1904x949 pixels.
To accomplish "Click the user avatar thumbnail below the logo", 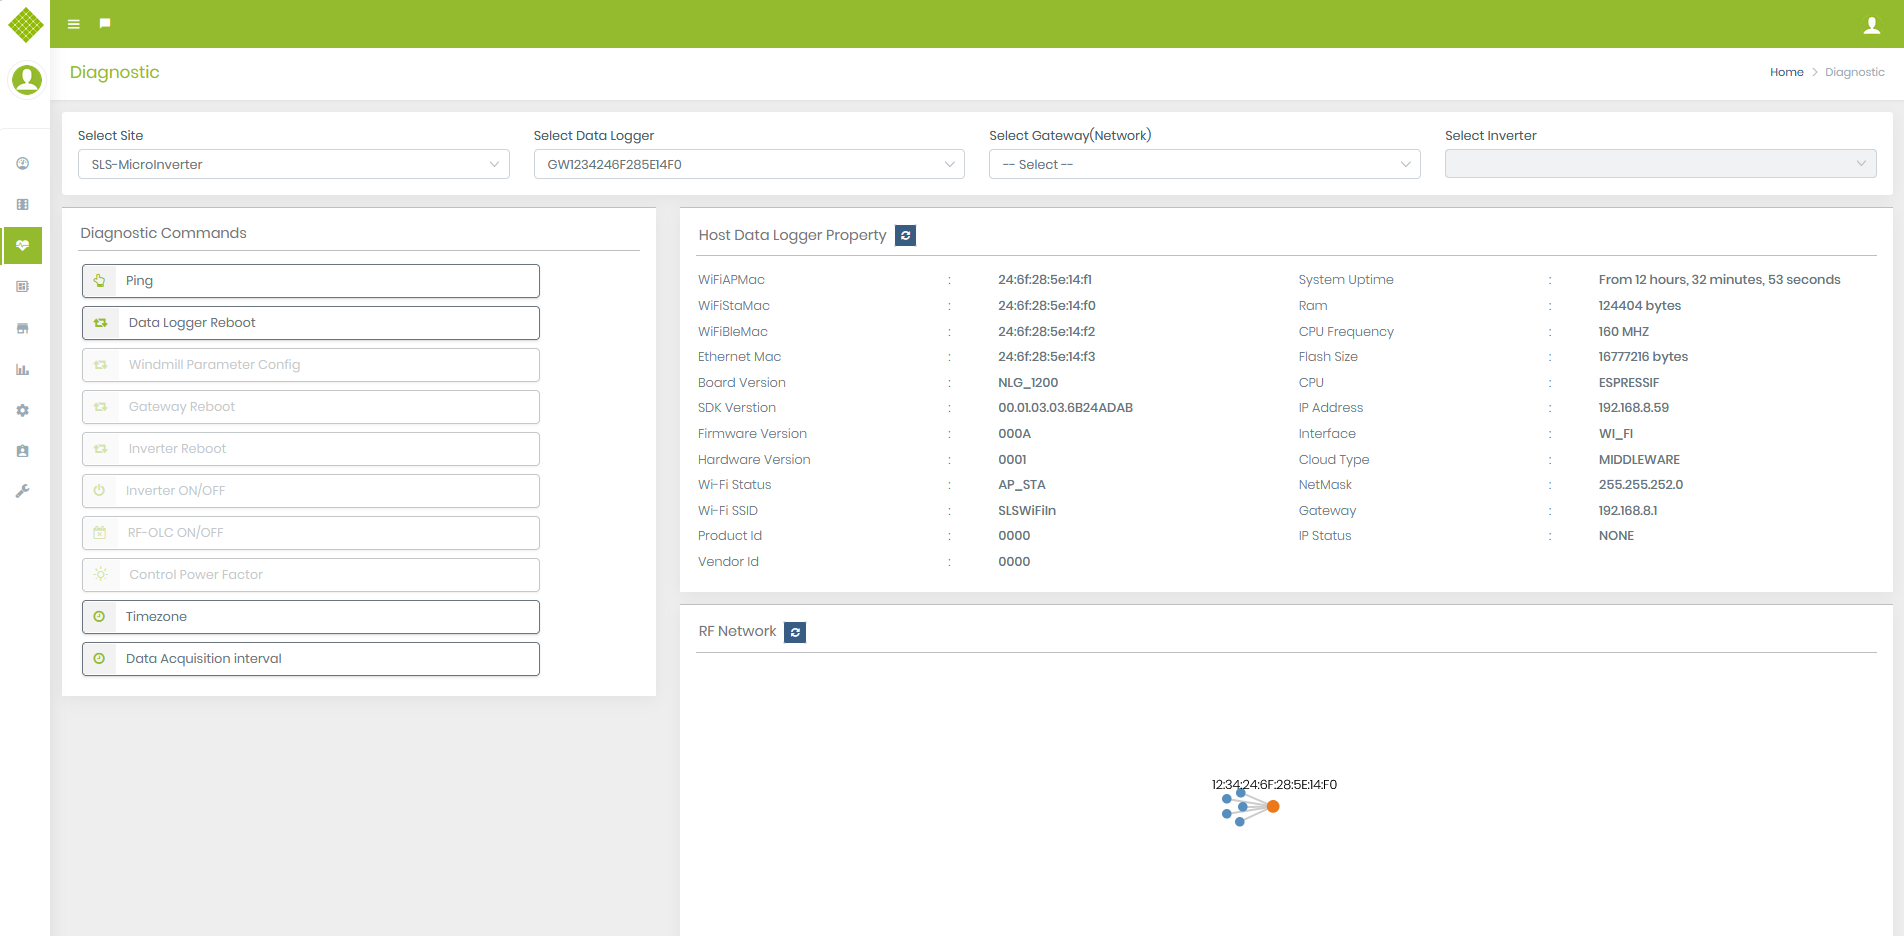I will 26,79.
